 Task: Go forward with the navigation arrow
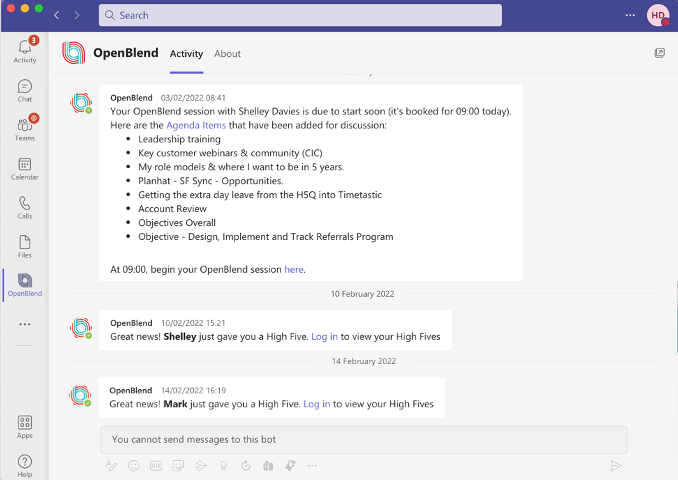(77, 15)
